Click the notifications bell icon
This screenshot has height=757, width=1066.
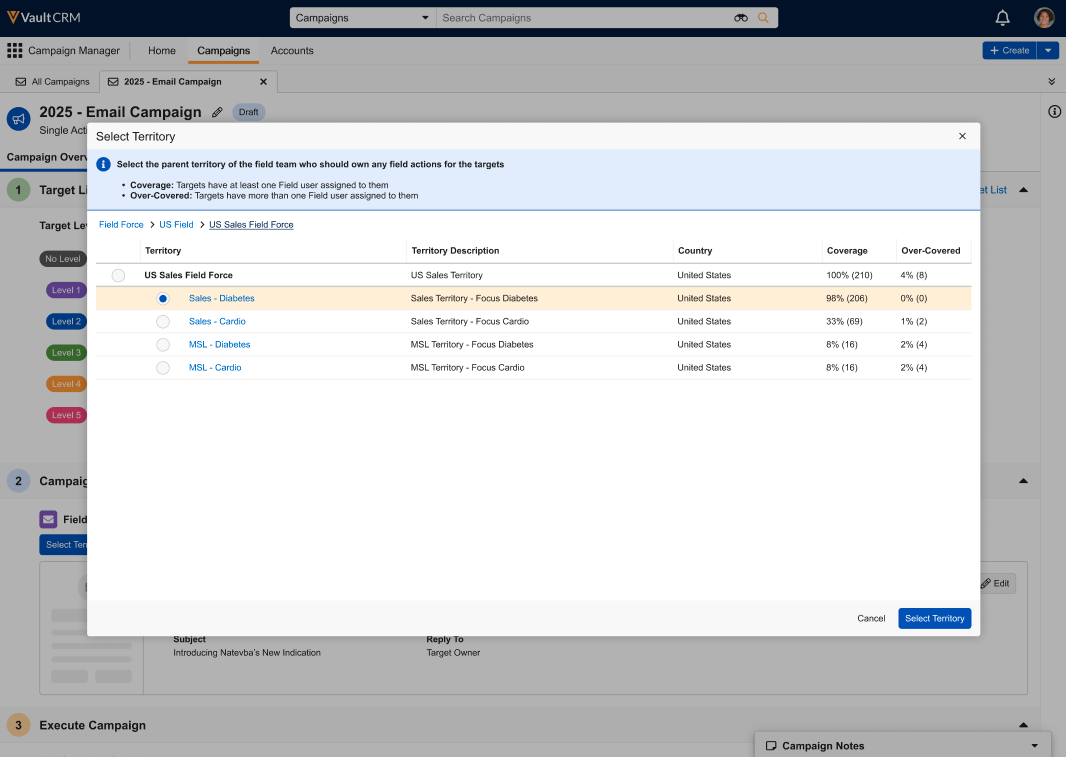click(1002, 18)
